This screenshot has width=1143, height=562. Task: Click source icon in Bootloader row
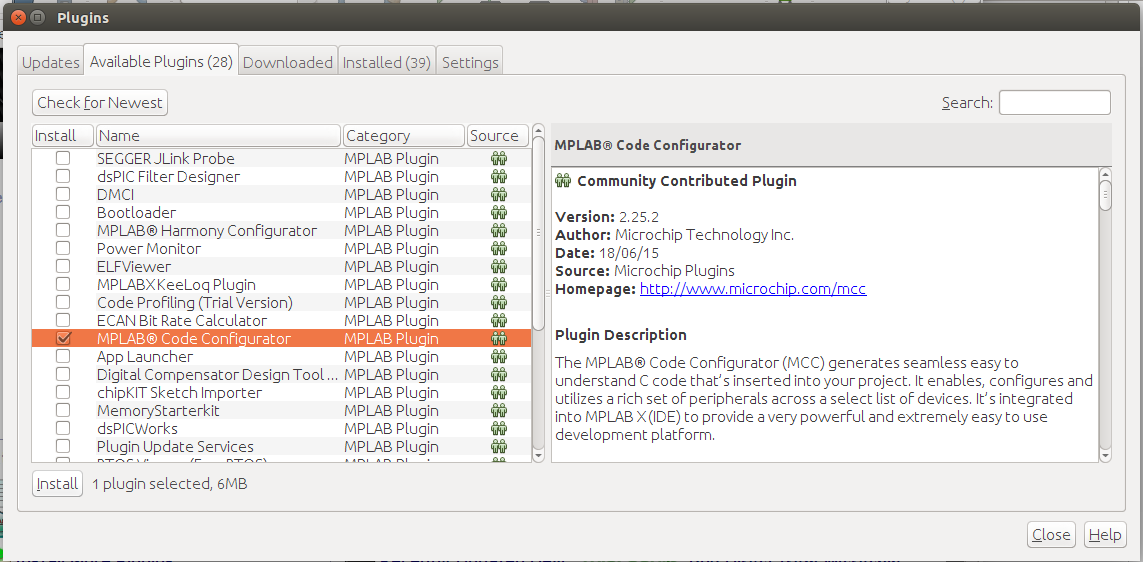click(x=499, y=212)
